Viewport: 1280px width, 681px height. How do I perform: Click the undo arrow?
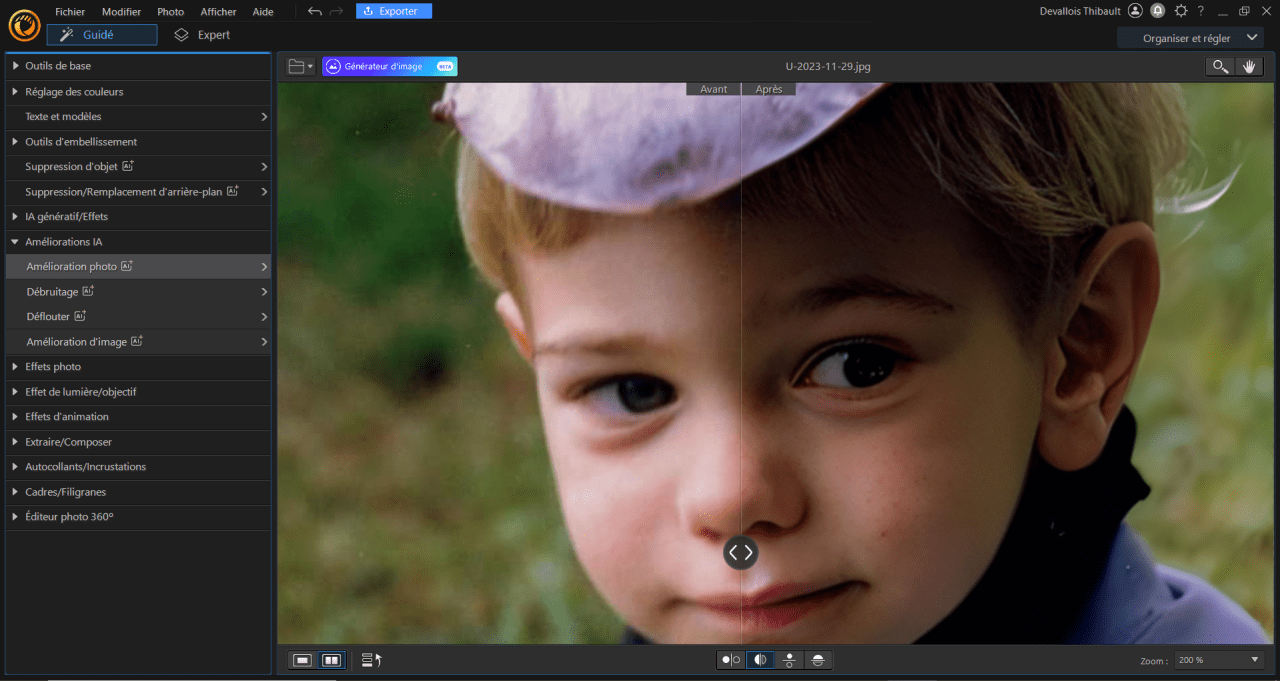(x=314, y=11)
